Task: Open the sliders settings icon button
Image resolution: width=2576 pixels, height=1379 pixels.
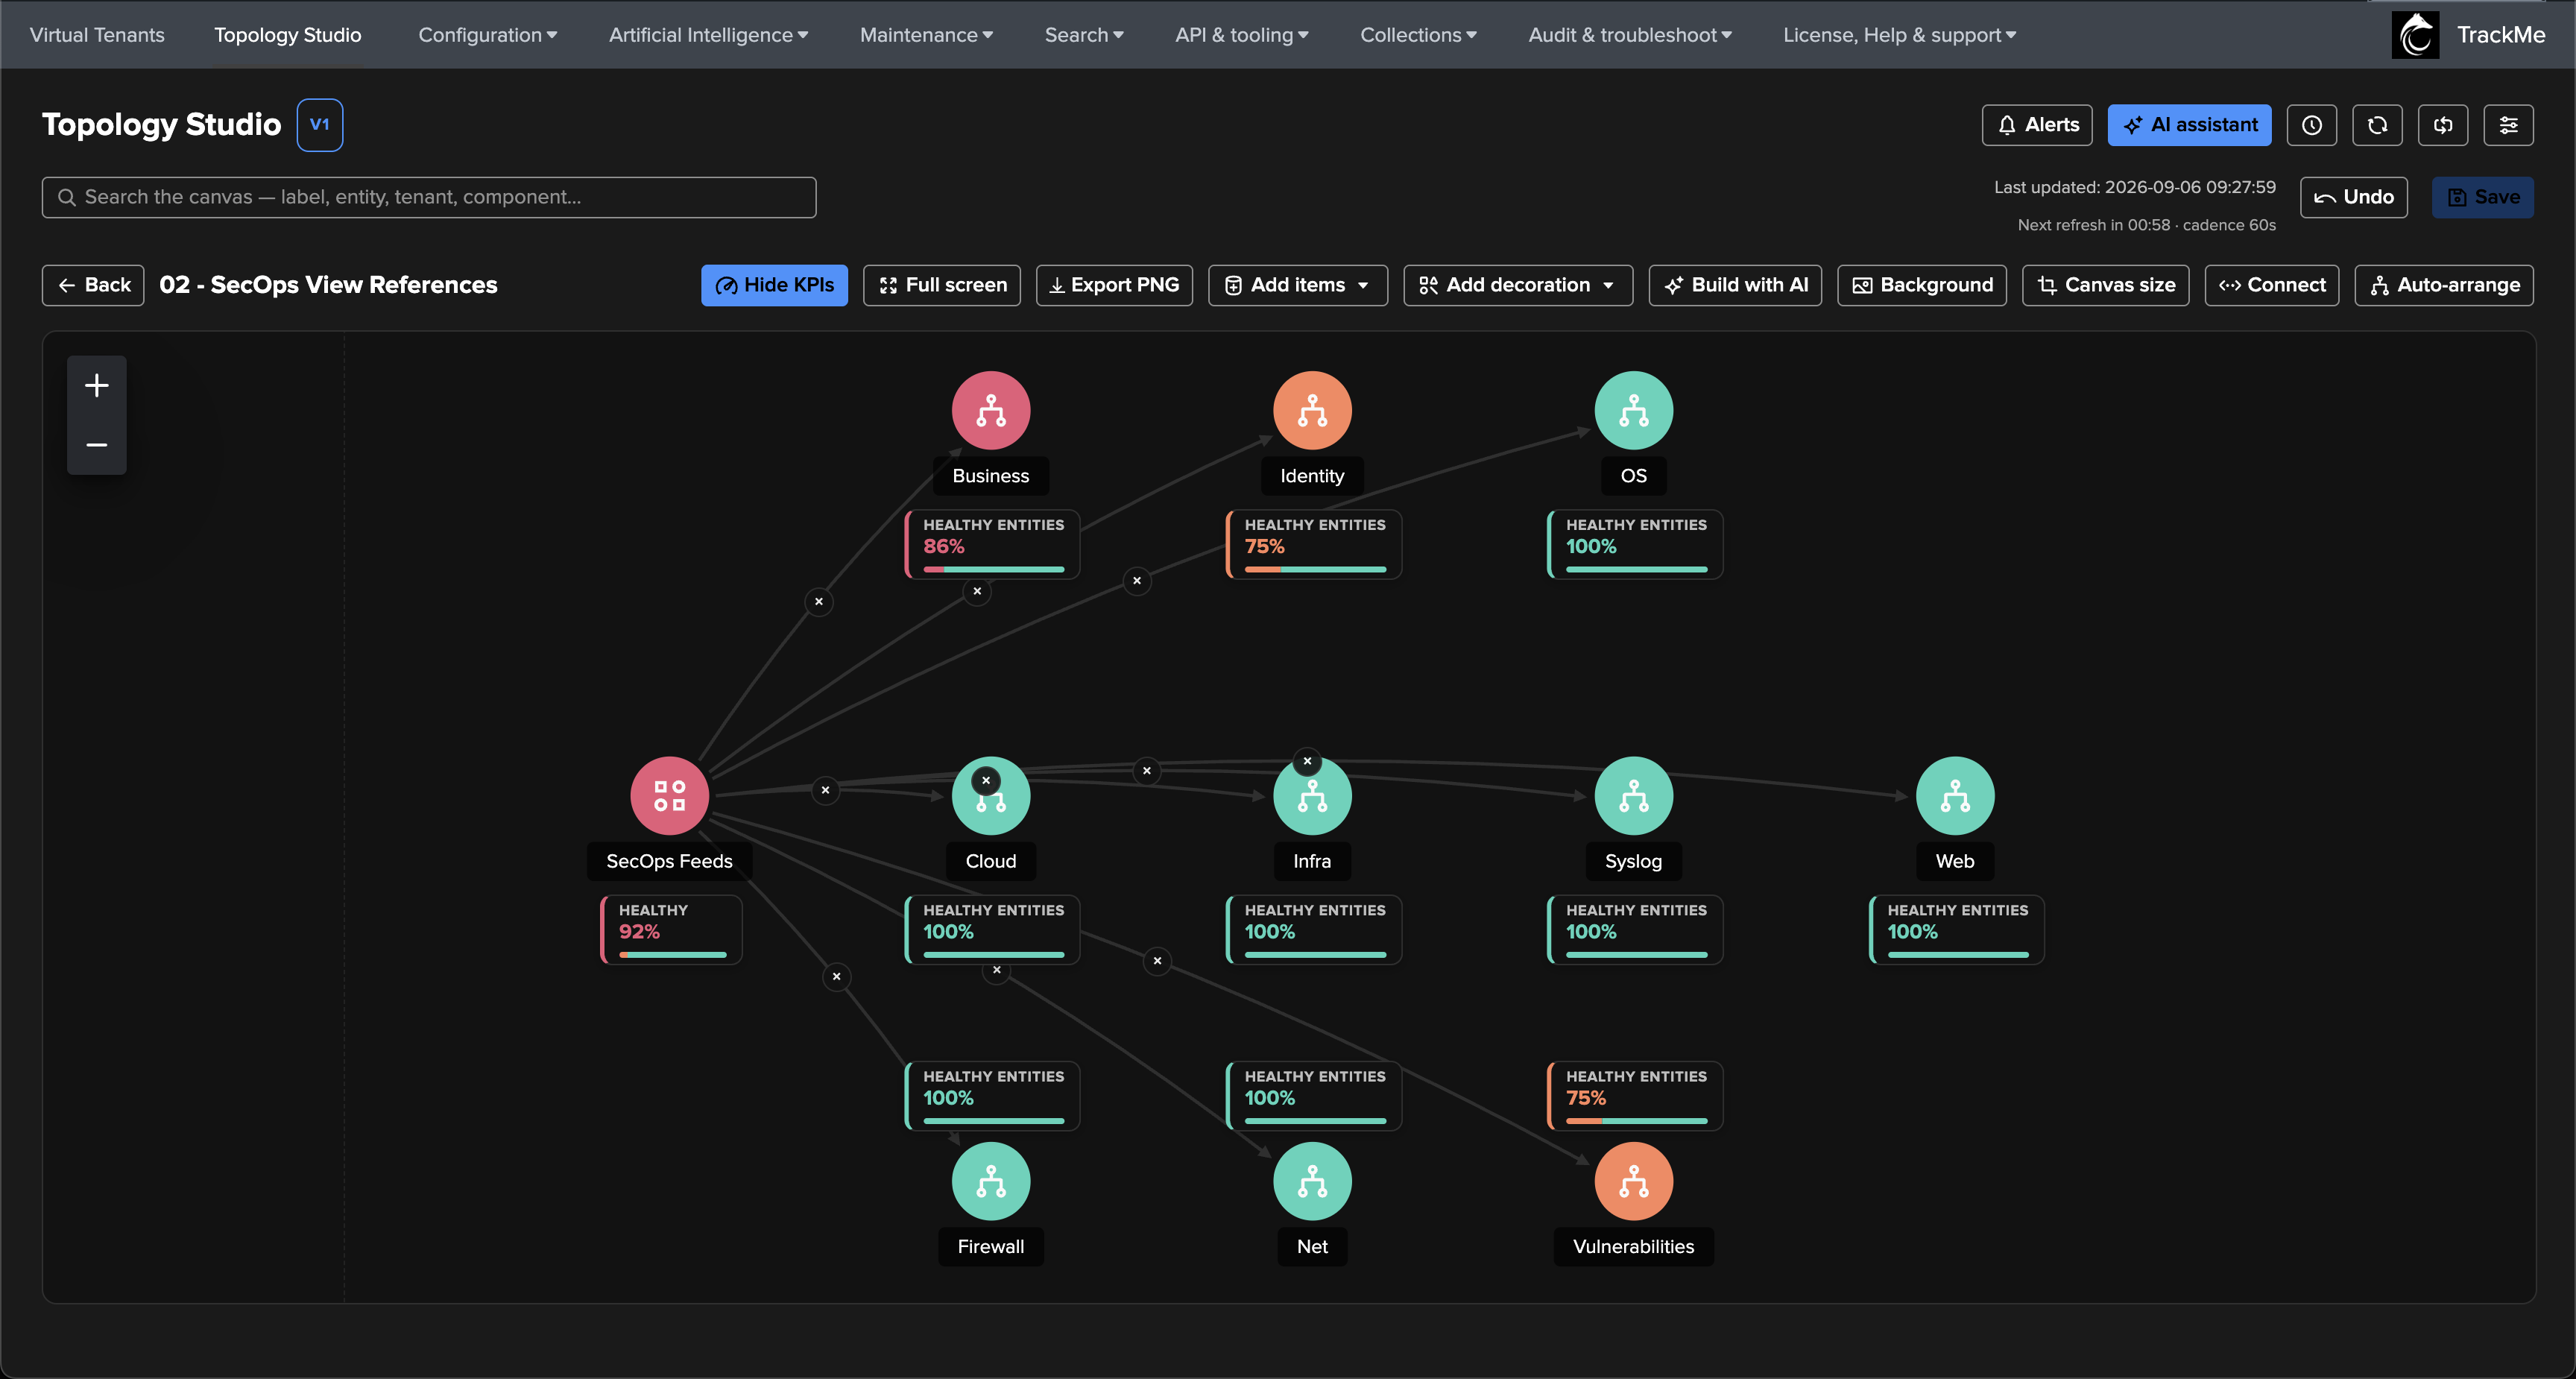Action: 2508,125
